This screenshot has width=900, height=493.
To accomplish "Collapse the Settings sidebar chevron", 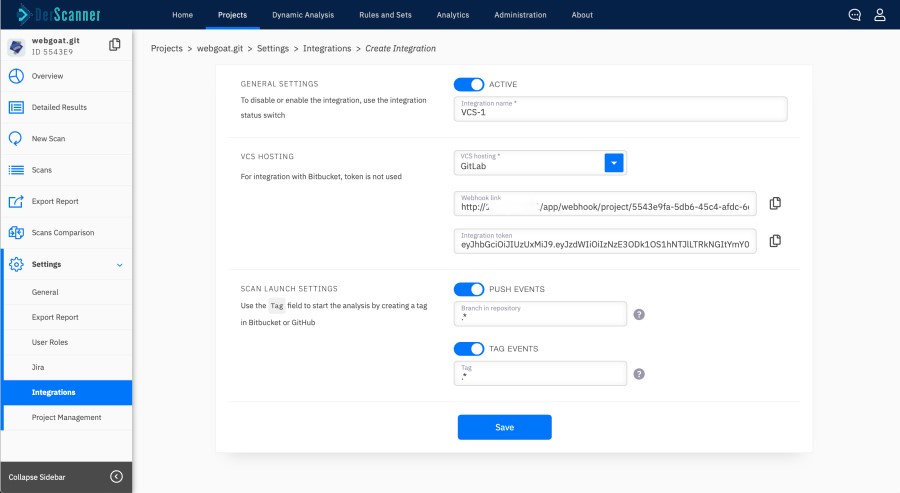I will click(x=119, y=265).
